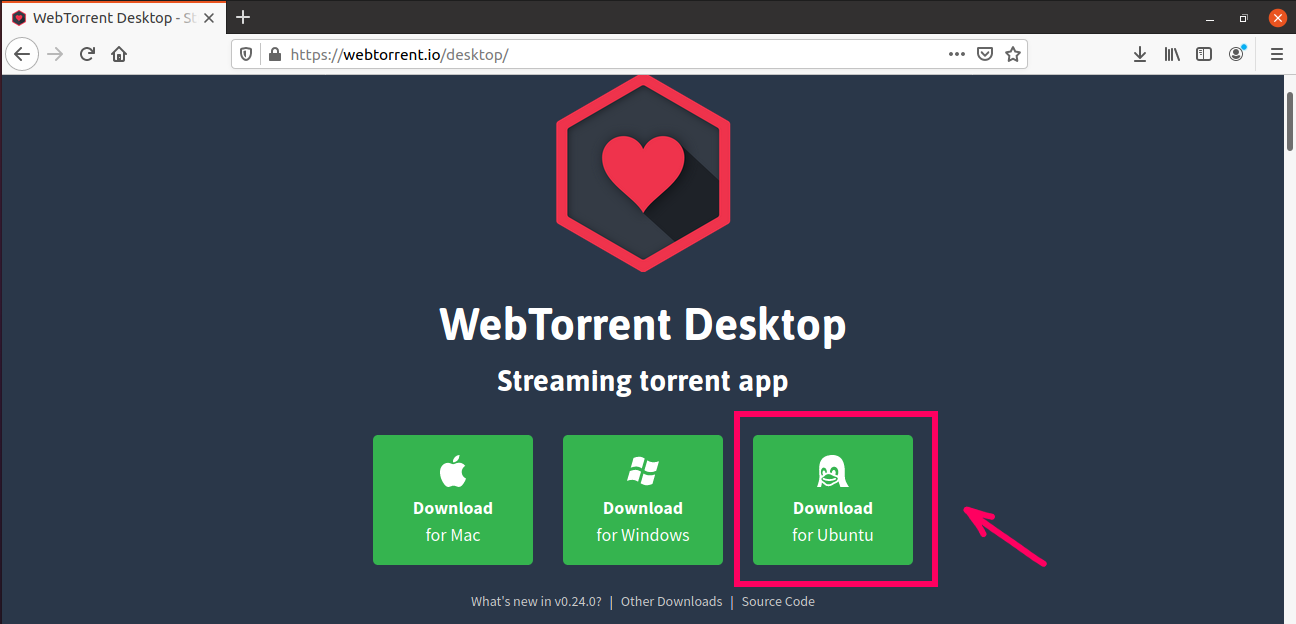Viewport: 1296px width, 624px height.
Task: Download WebTorrent for Windows
Action: pos(643,500)
